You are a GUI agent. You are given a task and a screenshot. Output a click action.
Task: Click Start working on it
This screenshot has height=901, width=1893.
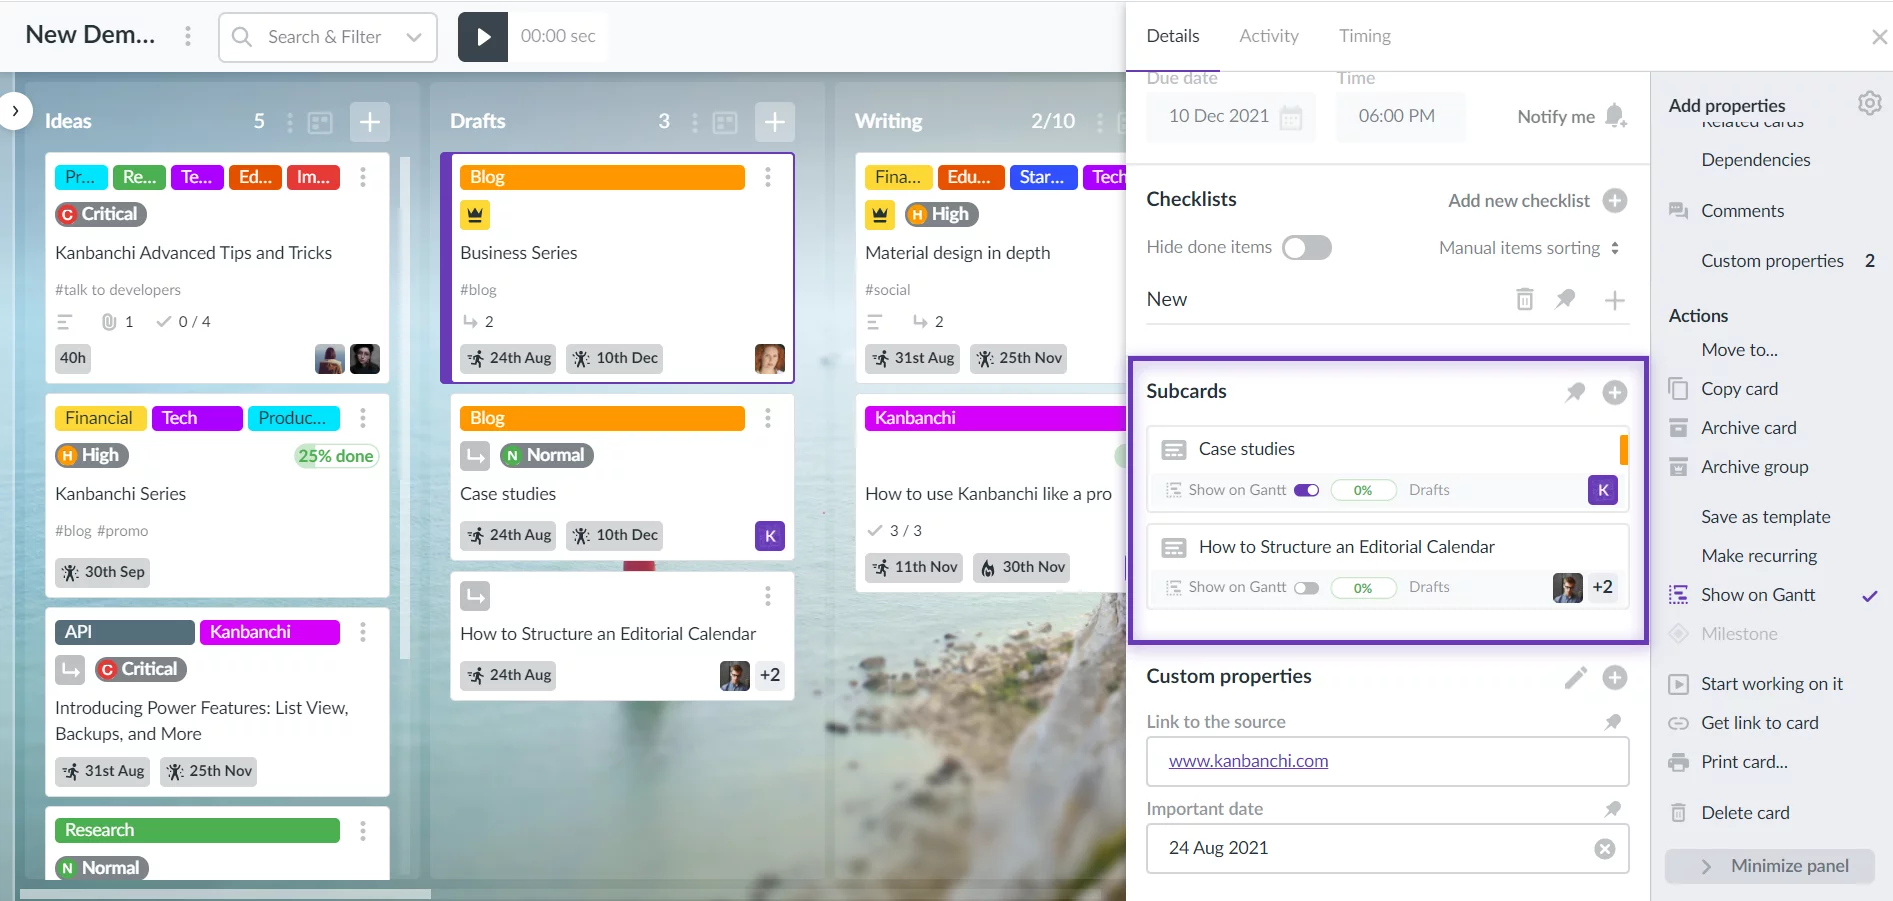coord(1772,684)
